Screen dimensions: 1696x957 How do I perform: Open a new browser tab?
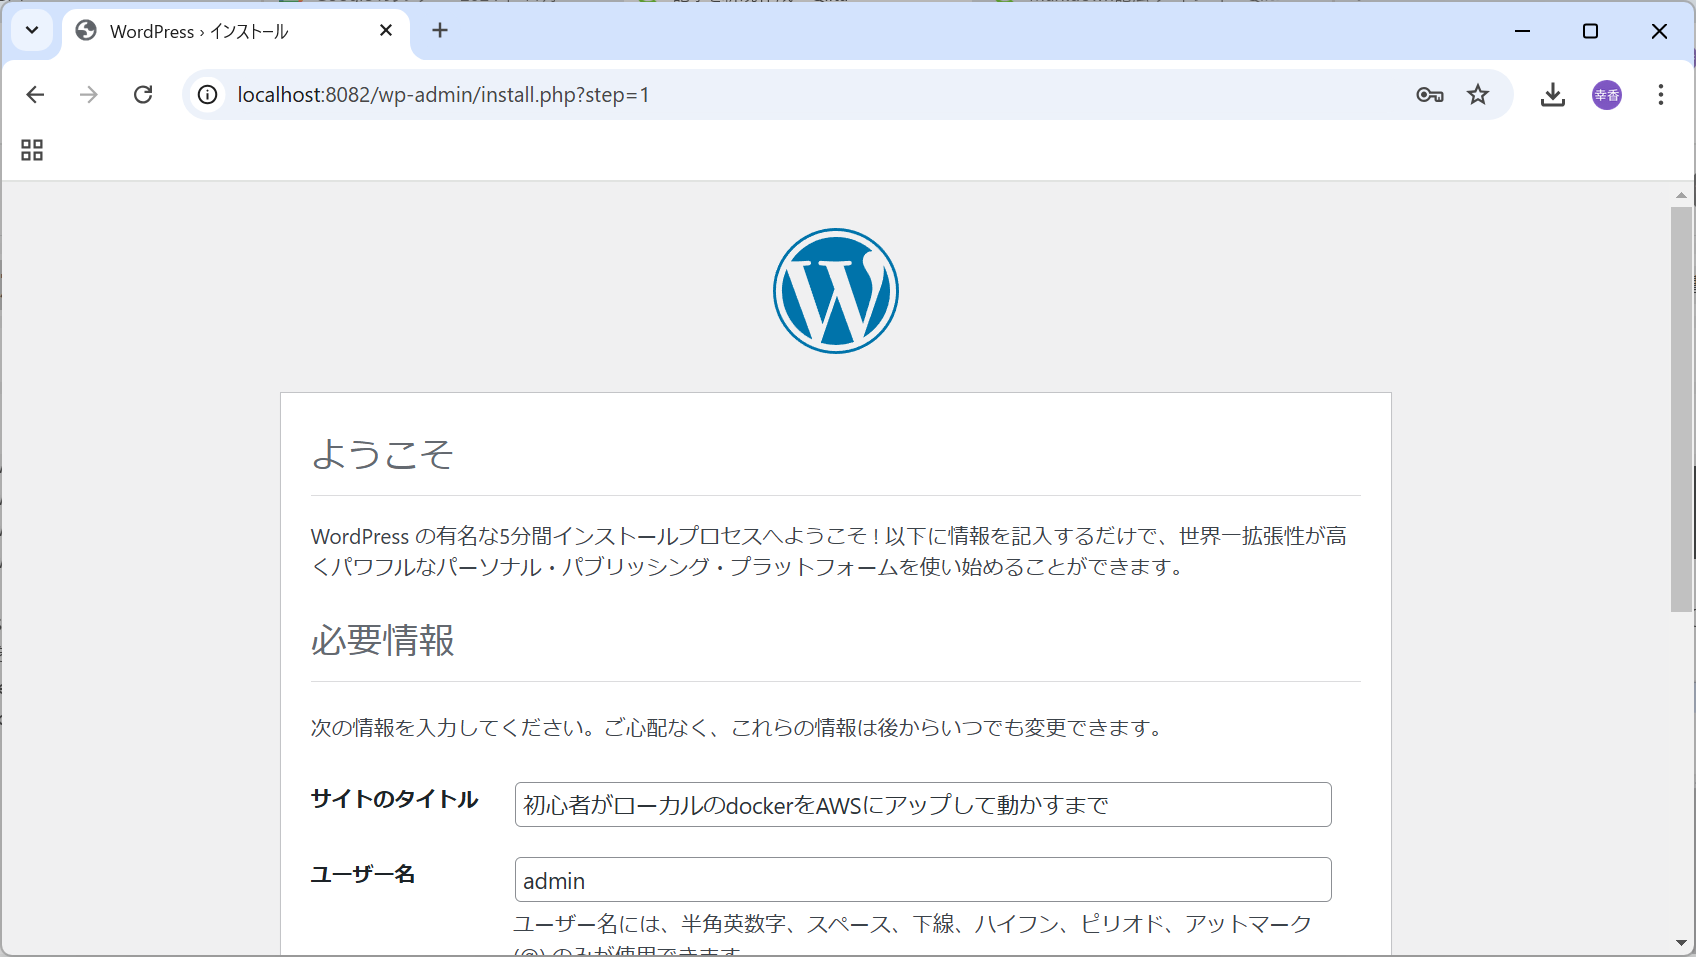tap(440, 31)
